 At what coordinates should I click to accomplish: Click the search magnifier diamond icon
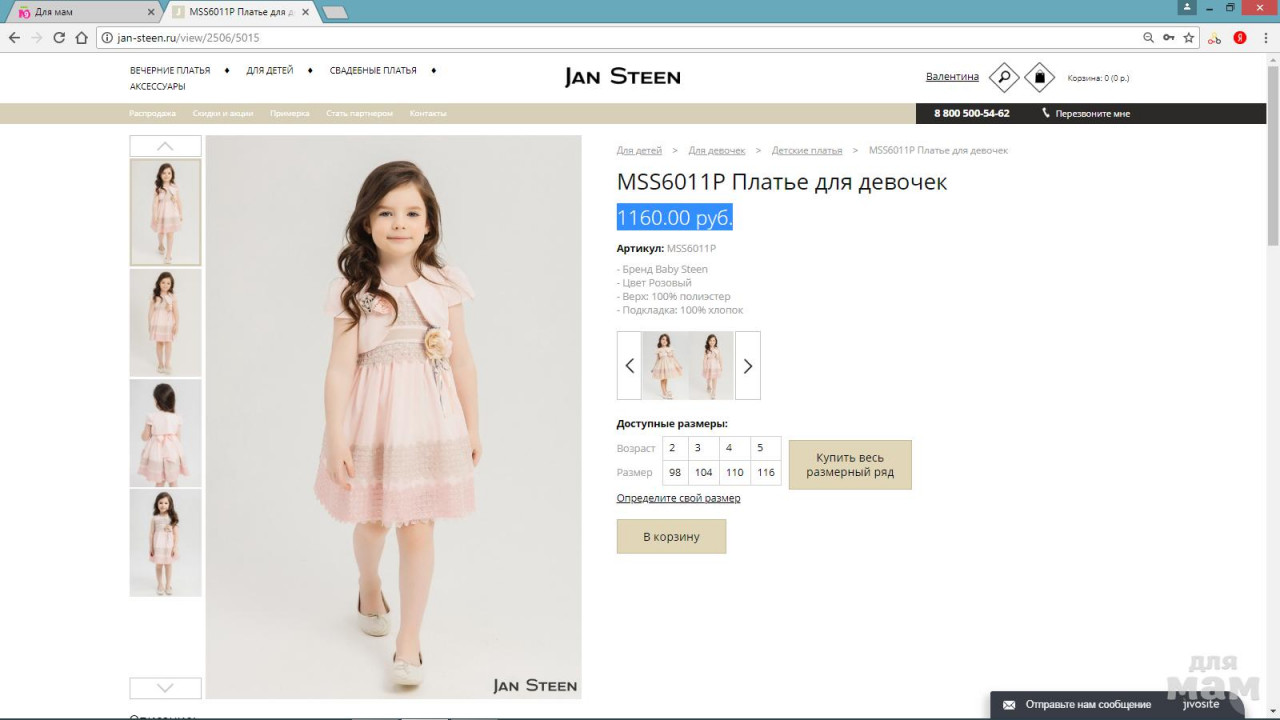coord(1003,77)
